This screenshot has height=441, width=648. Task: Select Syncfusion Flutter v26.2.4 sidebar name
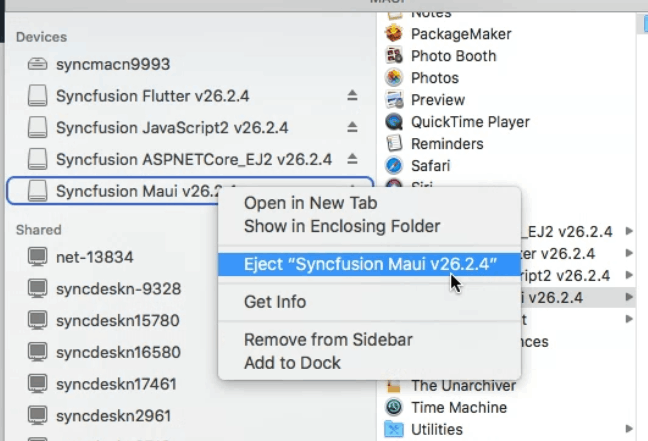pos(152,96)
